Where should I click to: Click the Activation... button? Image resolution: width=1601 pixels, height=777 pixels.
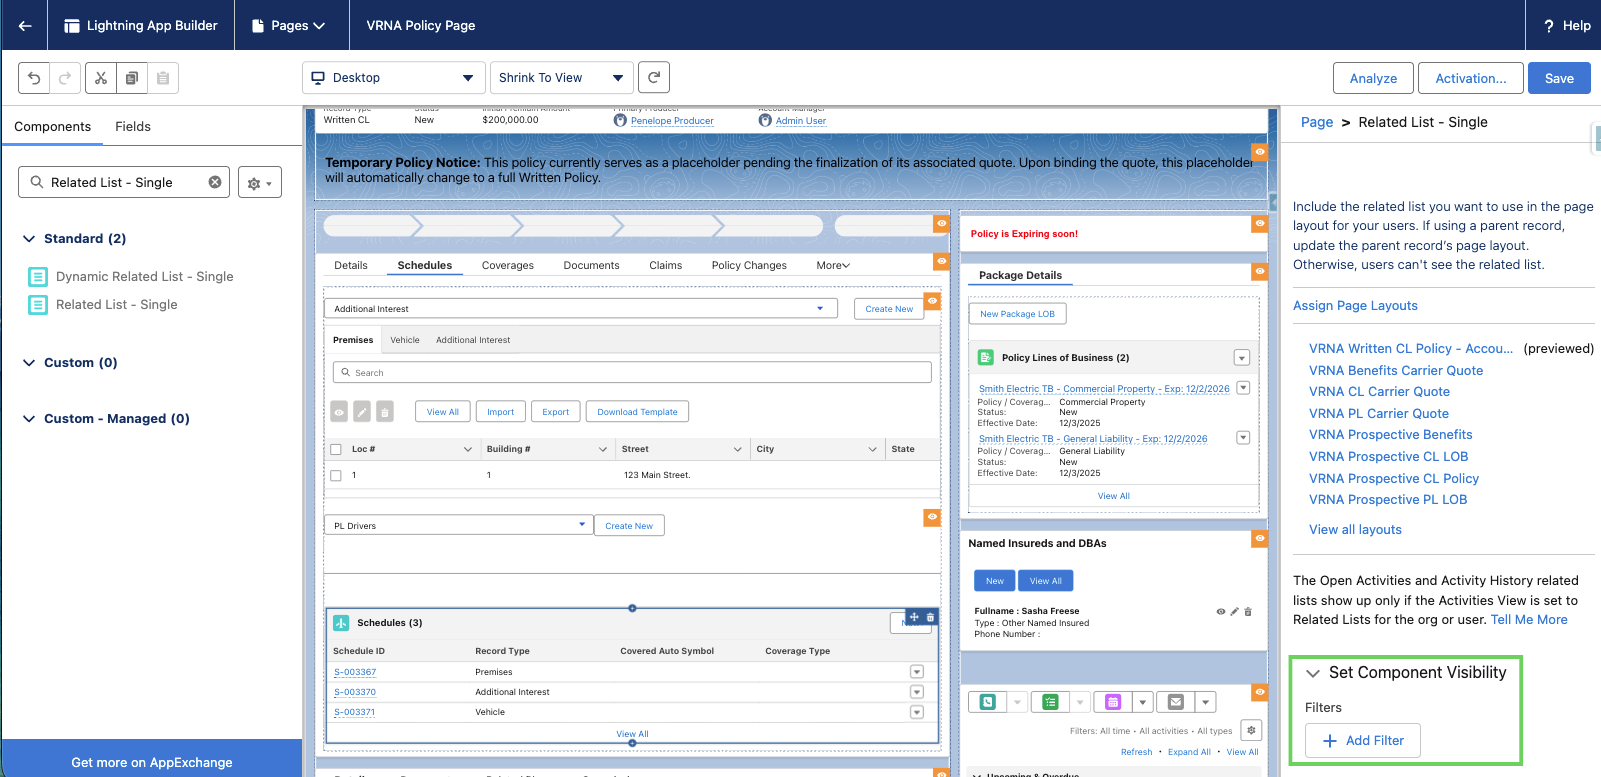(x=1470, y=78)
